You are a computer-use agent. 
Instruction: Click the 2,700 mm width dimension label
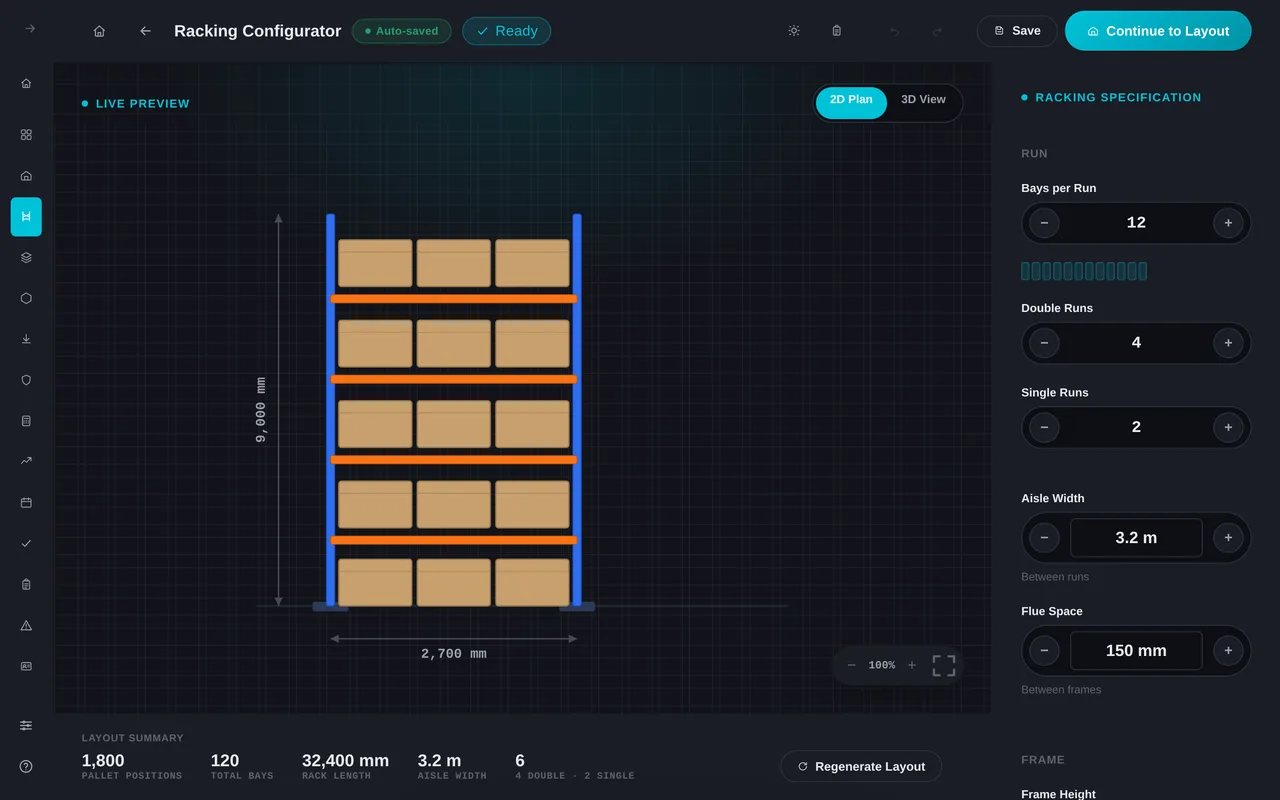point(454,654)
